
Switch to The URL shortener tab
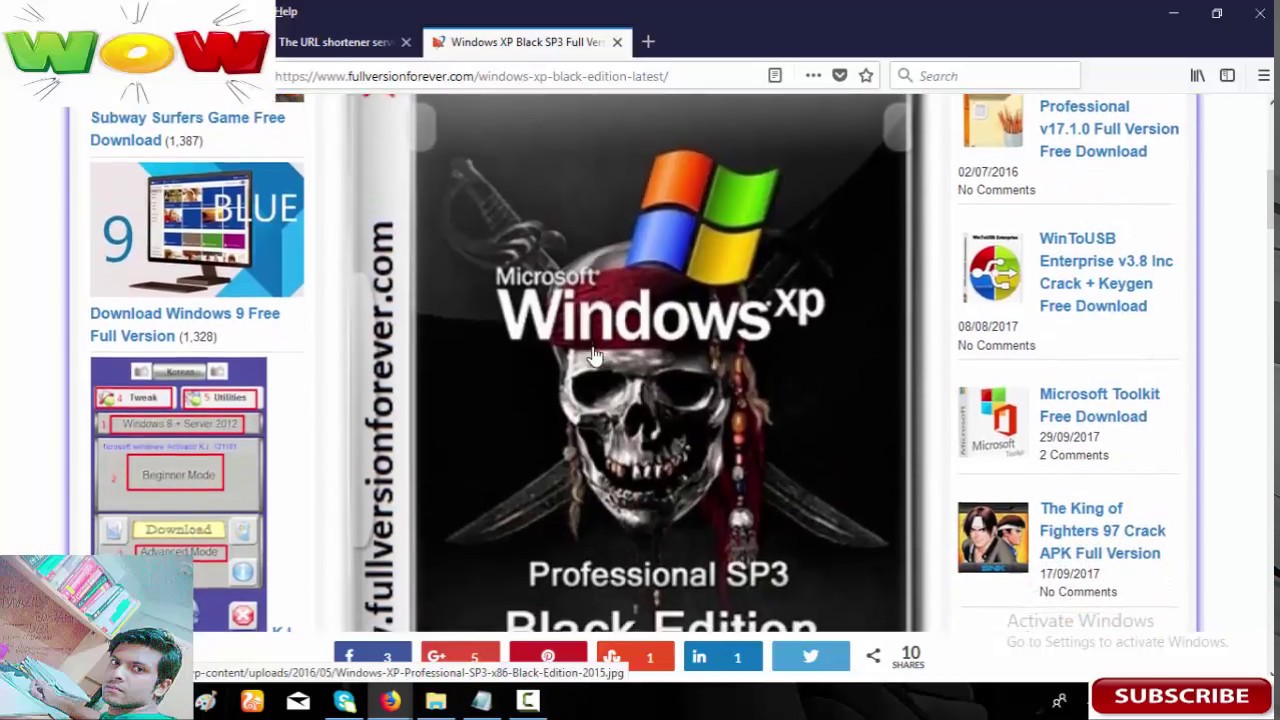(335, 42)
